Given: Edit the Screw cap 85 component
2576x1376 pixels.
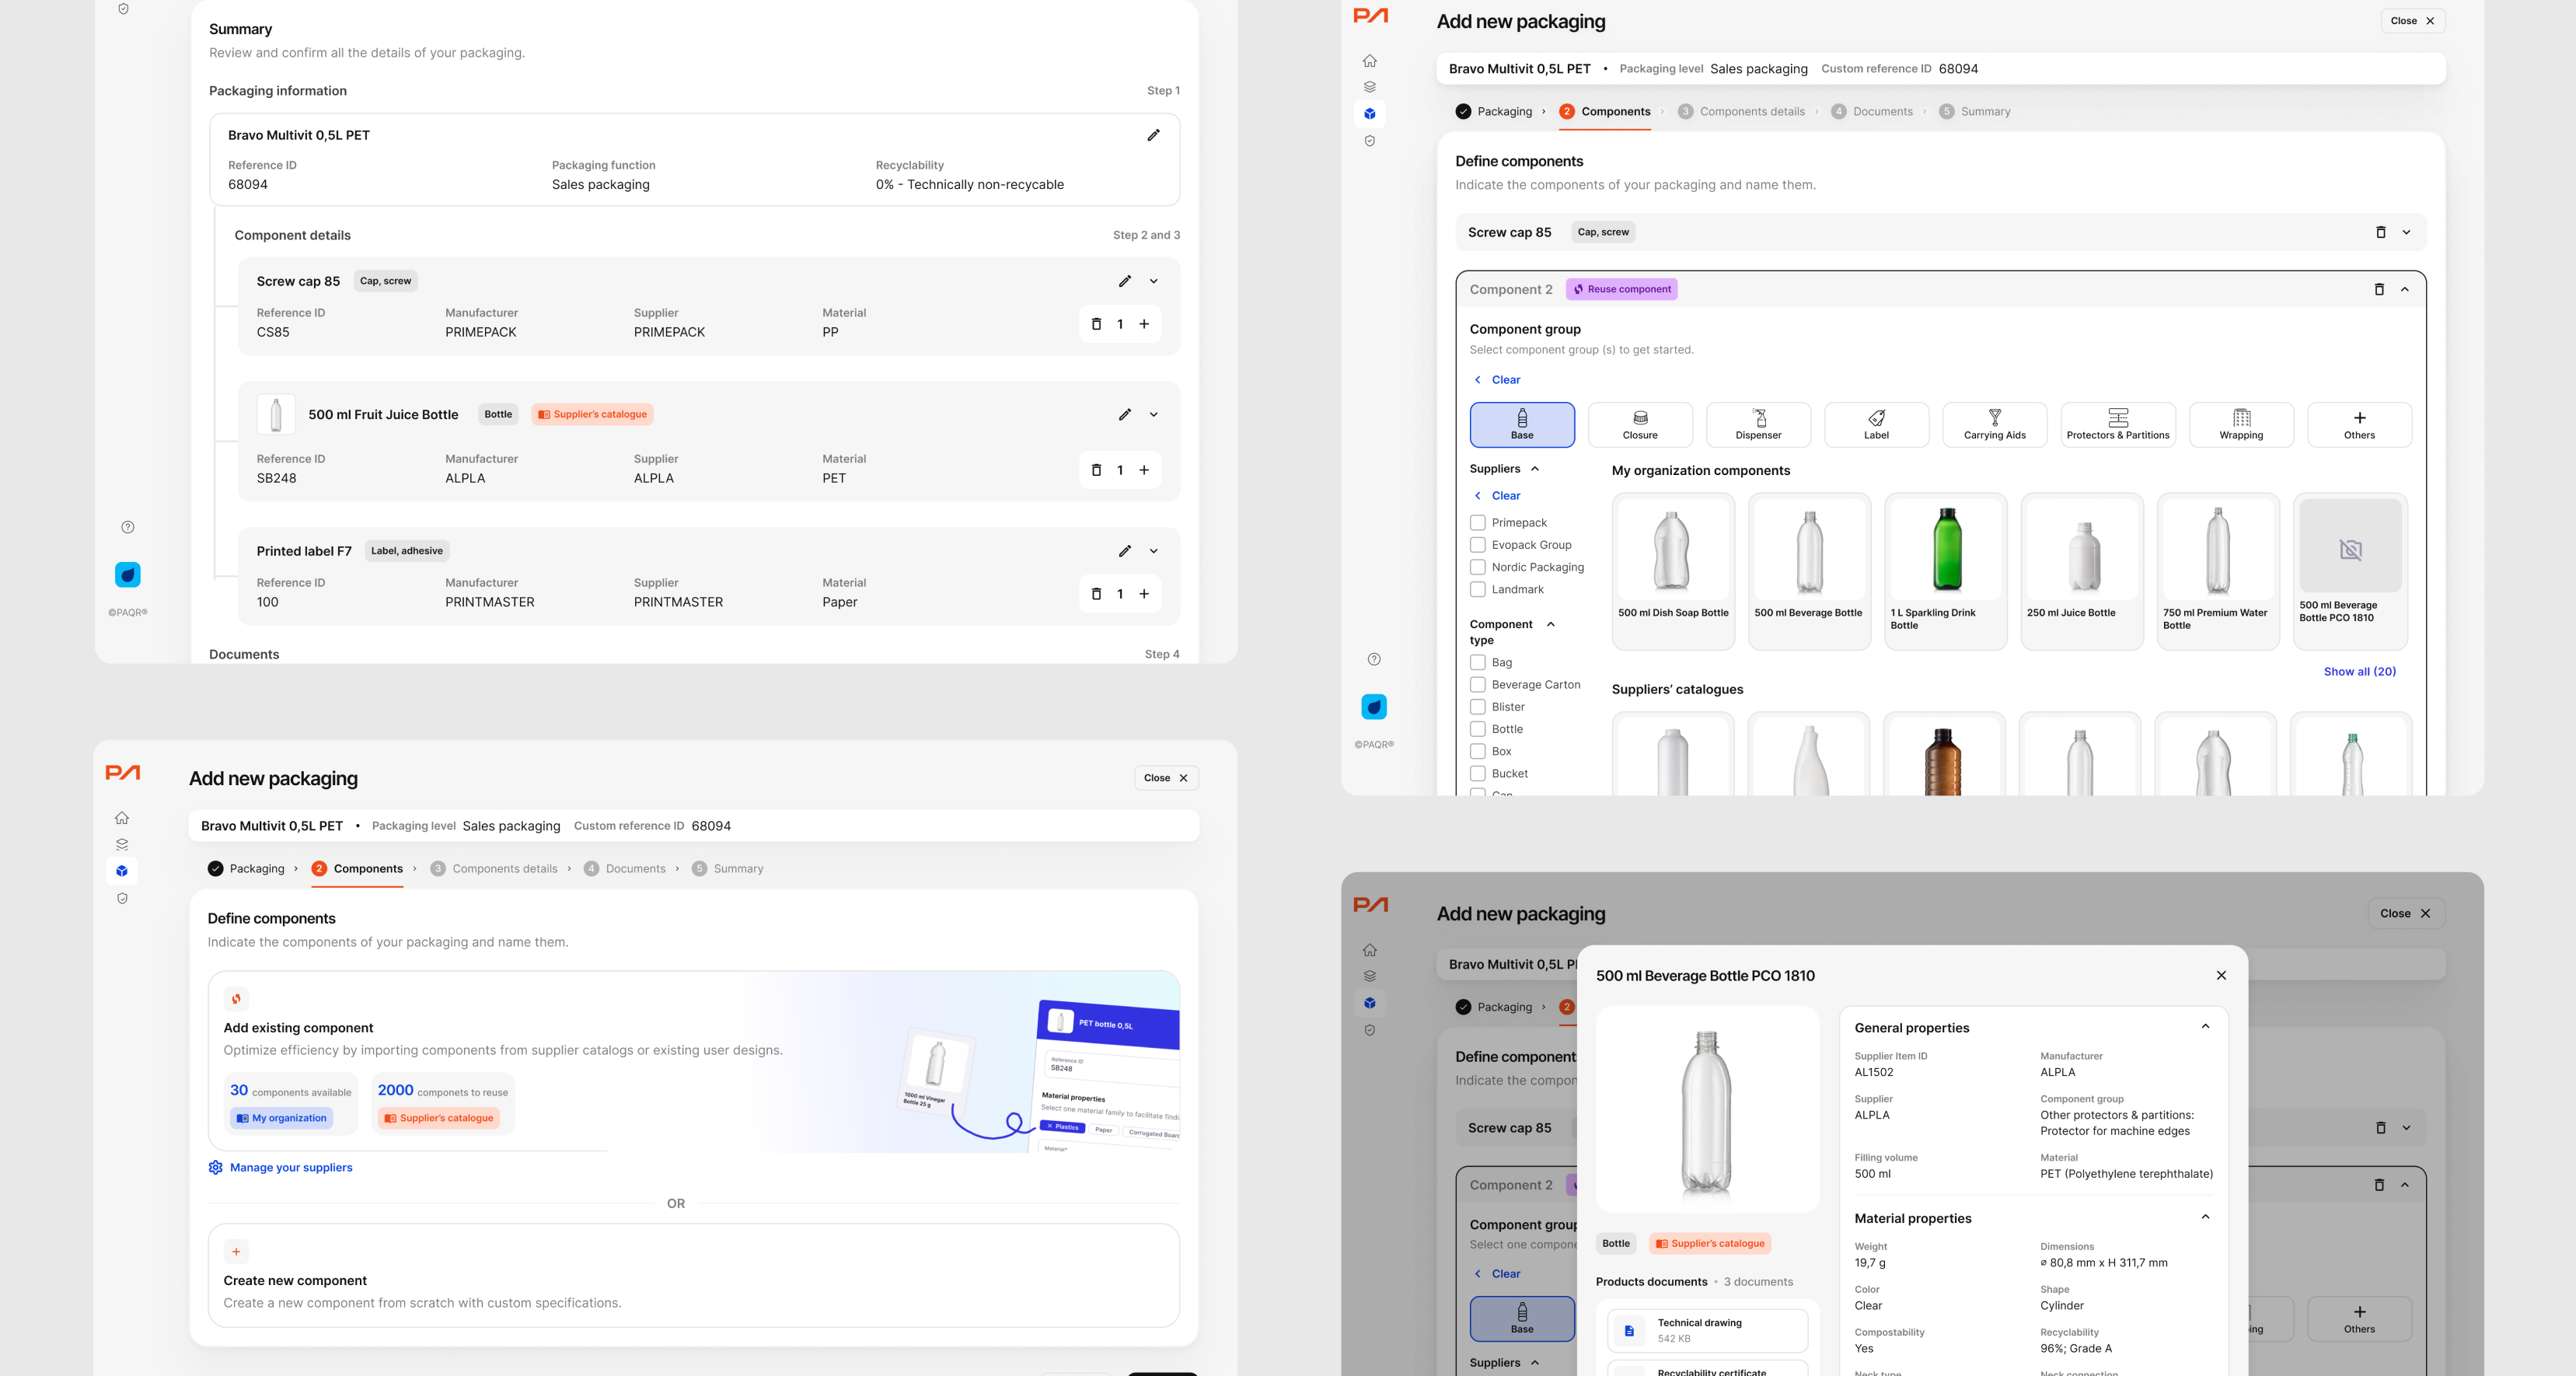Looking at the screenshot, I should click(x=1125, y=281).
